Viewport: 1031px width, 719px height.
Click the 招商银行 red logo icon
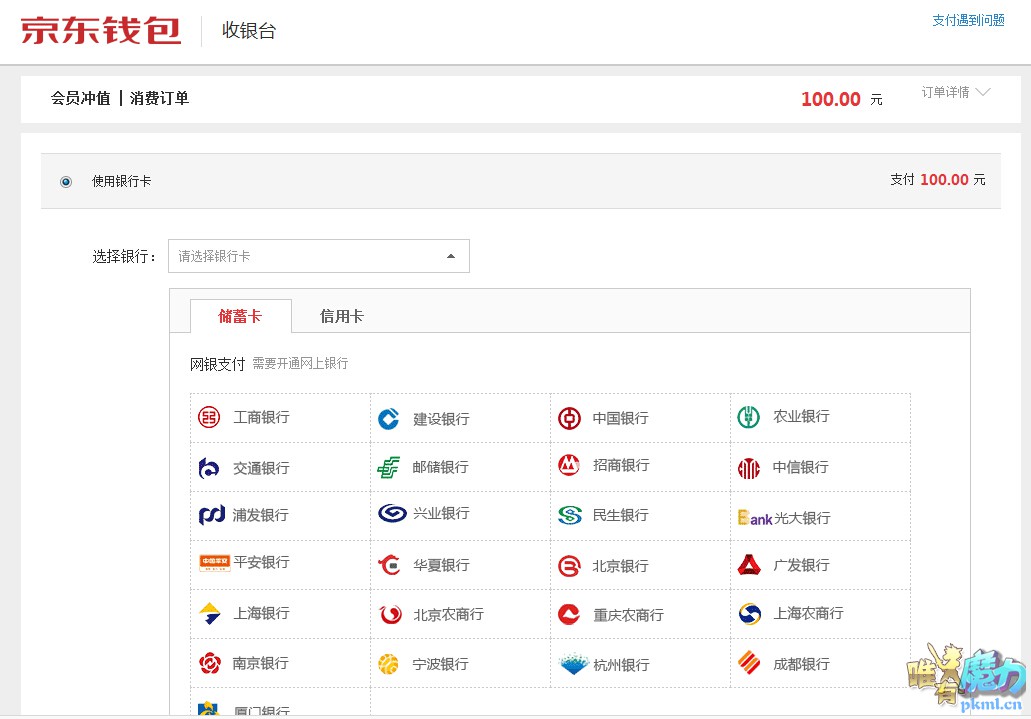coord(569,465)
